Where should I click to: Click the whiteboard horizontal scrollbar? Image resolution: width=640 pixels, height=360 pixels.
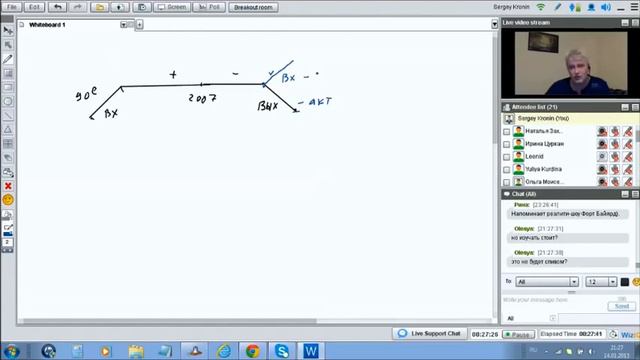point(169,321)
